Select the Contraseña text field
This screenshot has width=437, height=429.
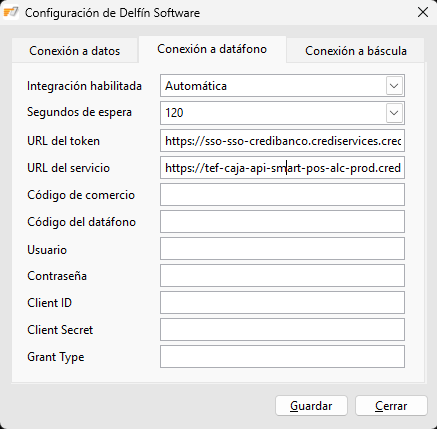pos(282,276)
